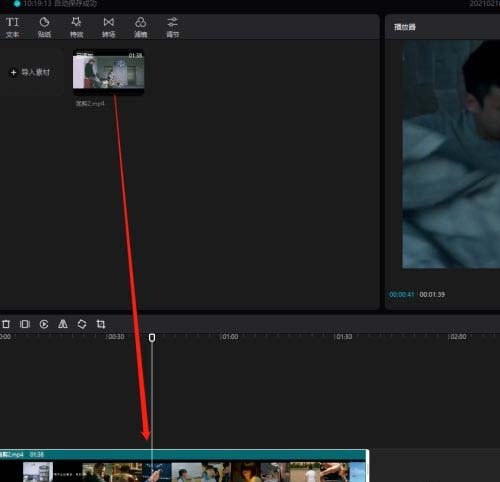Open the Text (文本) panel
This screenshot has height=482, width=500.
pyautogui.click(x=12, y=27)
